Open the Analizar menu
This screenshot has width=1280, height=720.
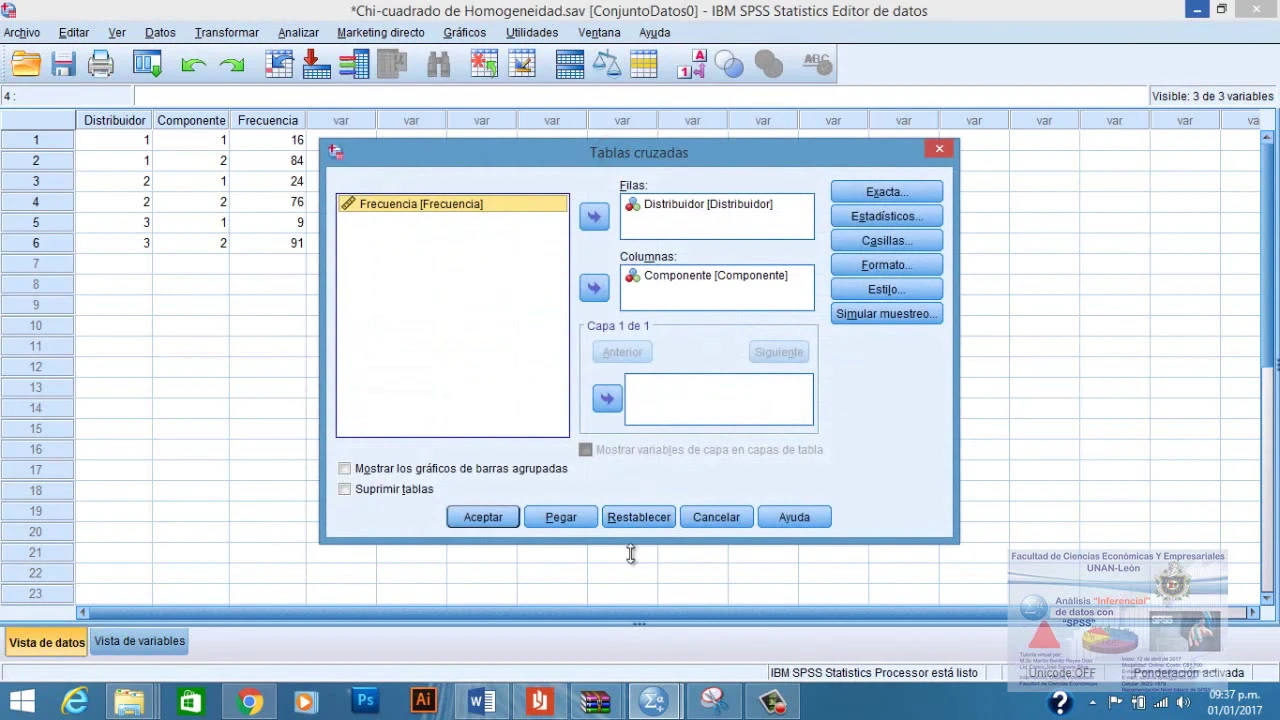[x=298, y=33]
